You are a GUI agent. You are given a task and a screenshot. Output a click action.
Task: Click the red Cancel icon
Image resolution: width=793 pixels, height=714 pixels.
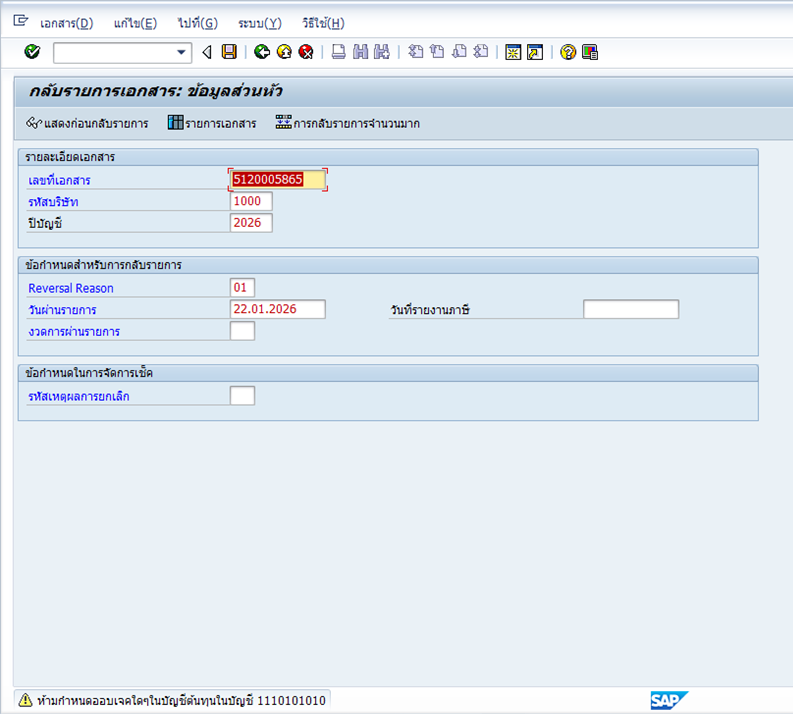pyautogui.click(x=306, y=52)
